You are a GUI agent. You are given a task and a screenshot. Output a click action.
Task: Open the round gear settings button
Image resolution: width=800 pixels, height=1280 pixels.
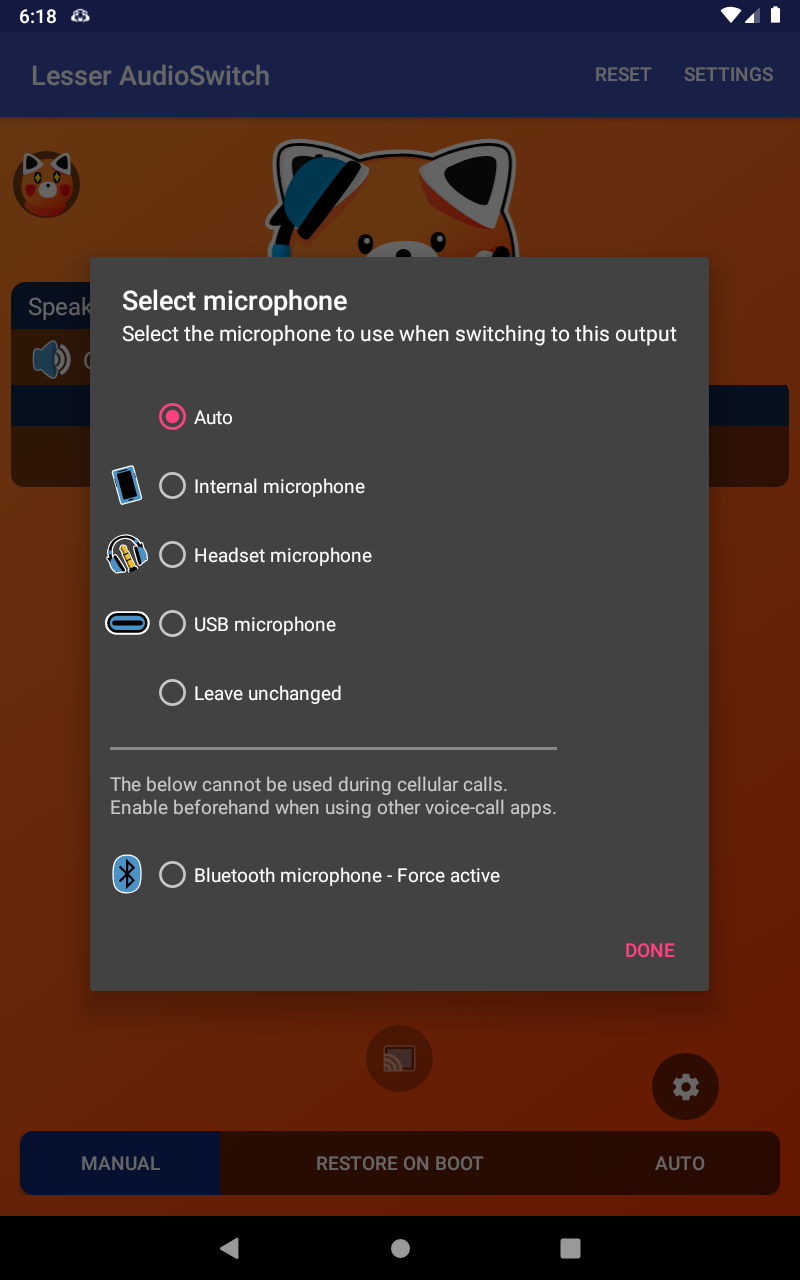(685, 1086)
